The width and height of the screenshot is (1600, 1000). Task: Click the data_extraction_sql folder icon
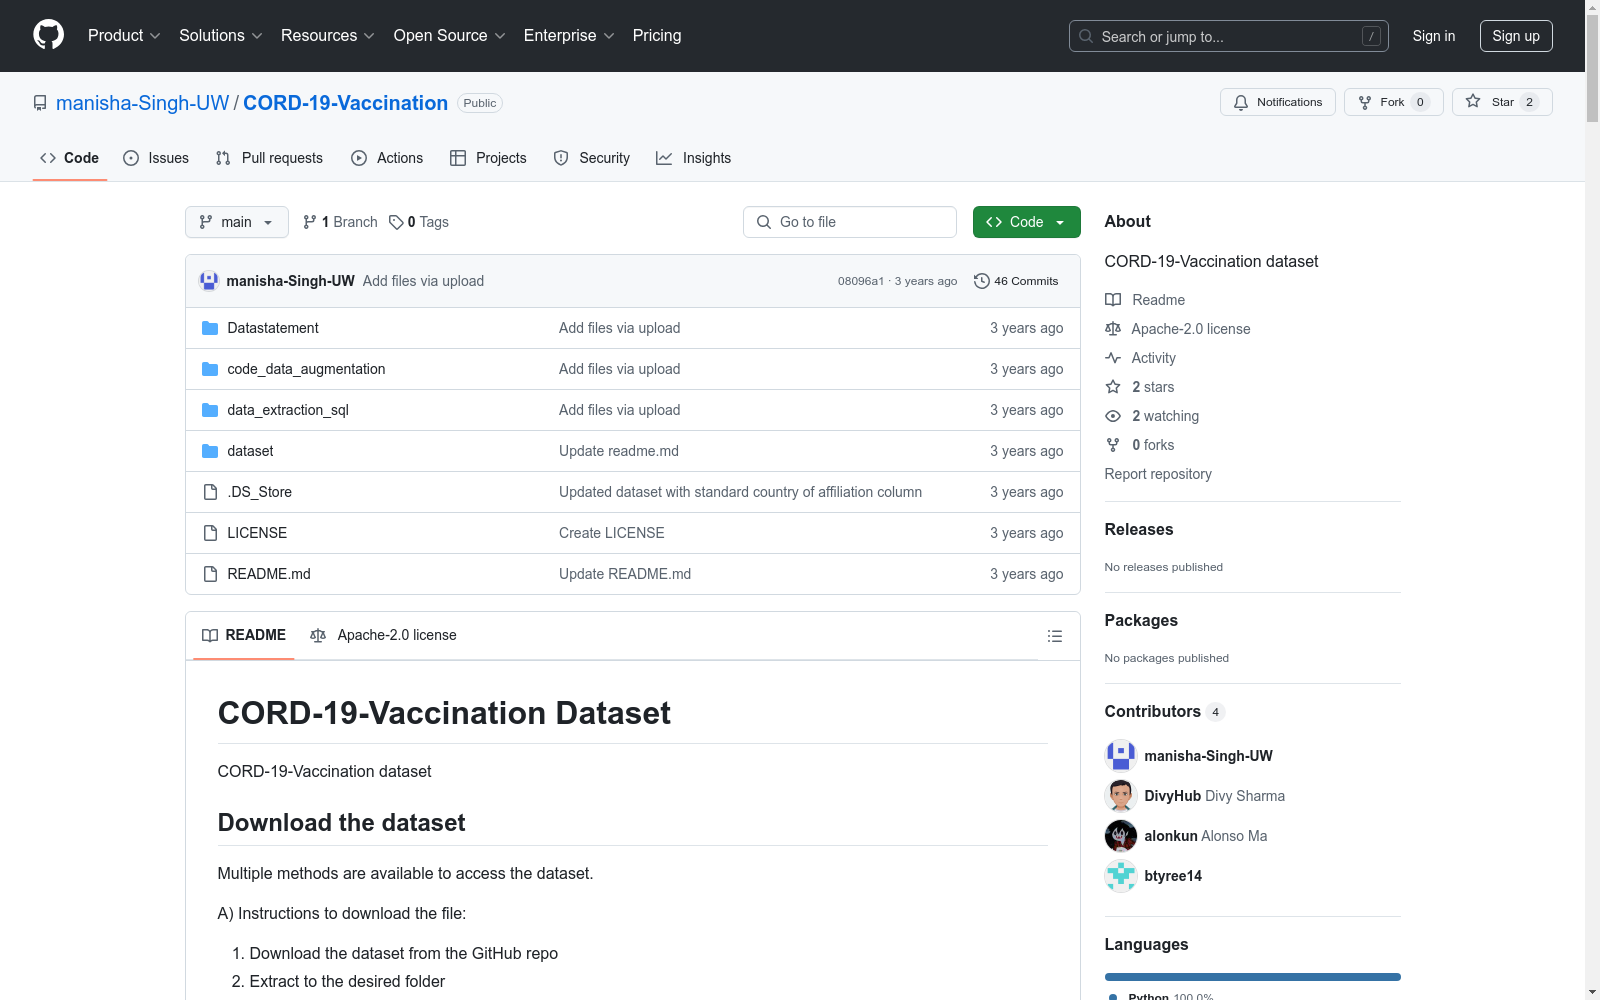click(210, 410)
